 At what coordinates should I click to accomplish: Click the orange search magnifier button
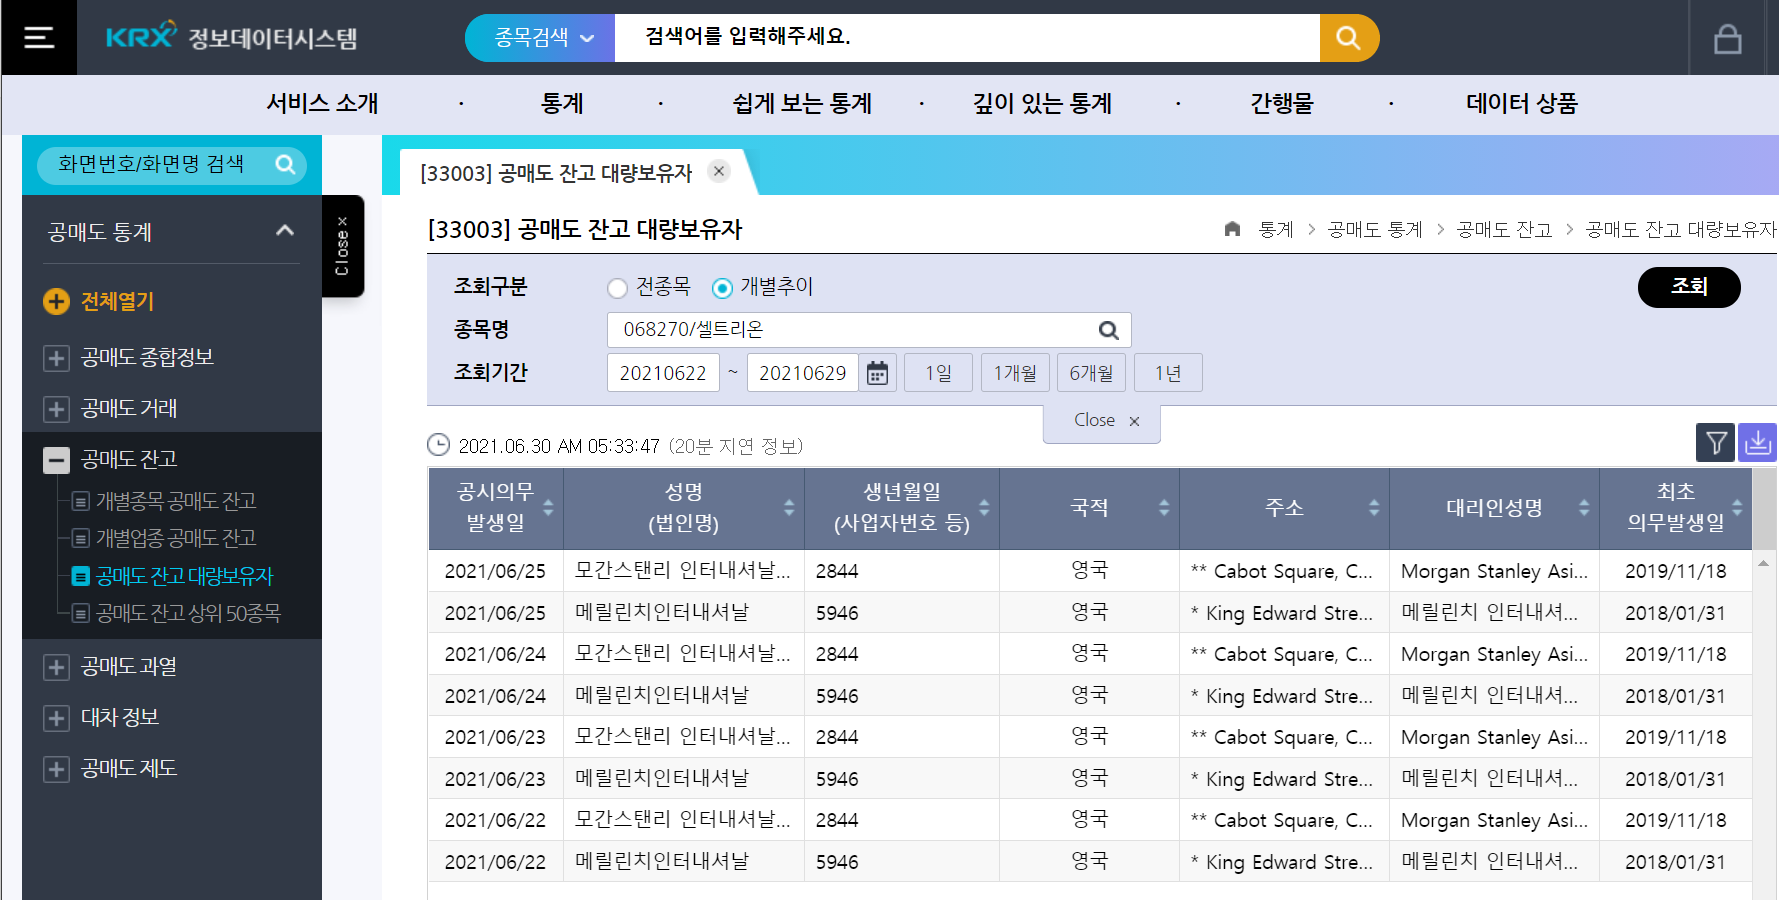tap(1348, 38)
